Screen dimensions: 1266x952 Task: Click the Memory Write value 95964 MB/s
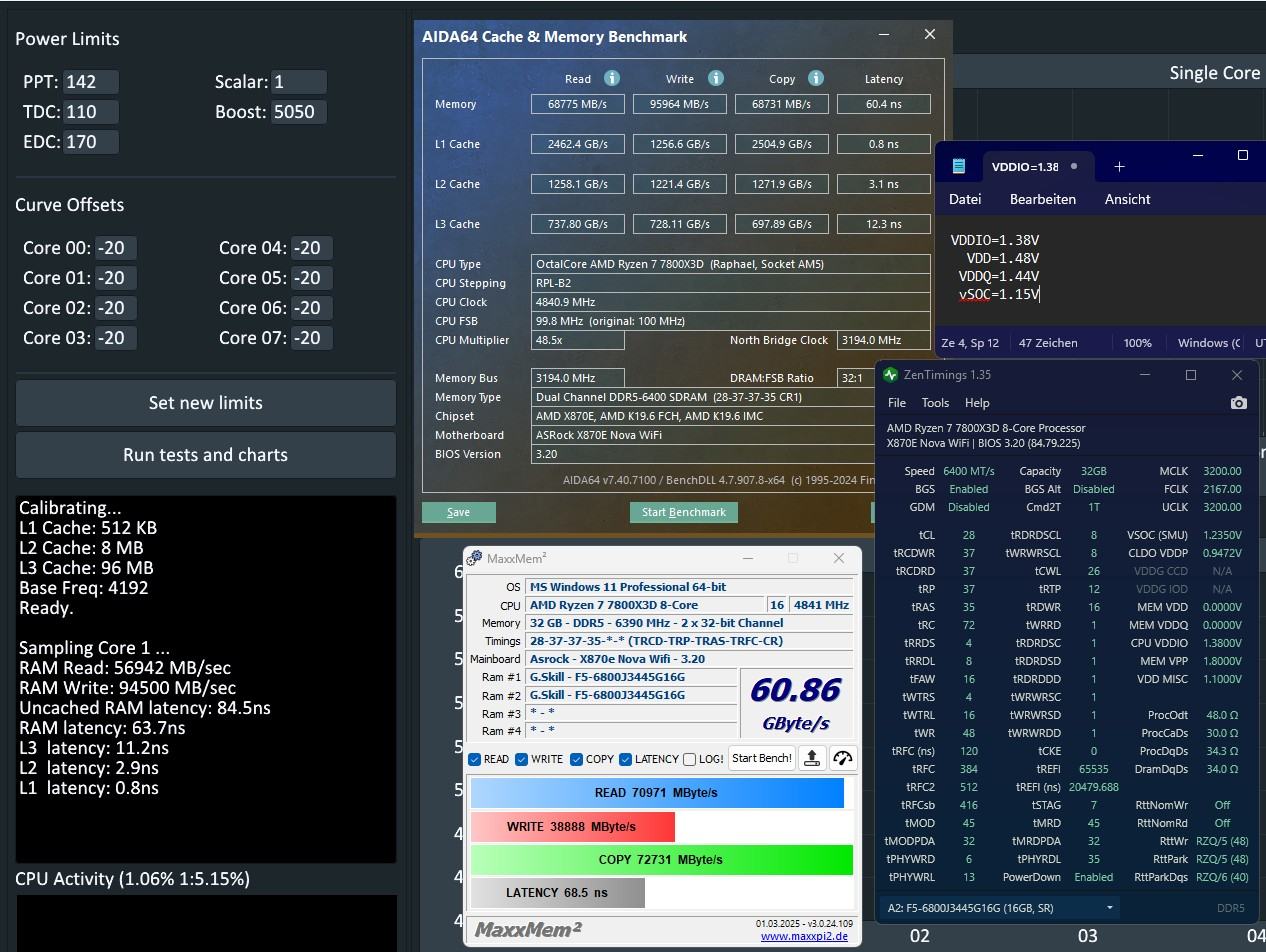coord(680,104)
